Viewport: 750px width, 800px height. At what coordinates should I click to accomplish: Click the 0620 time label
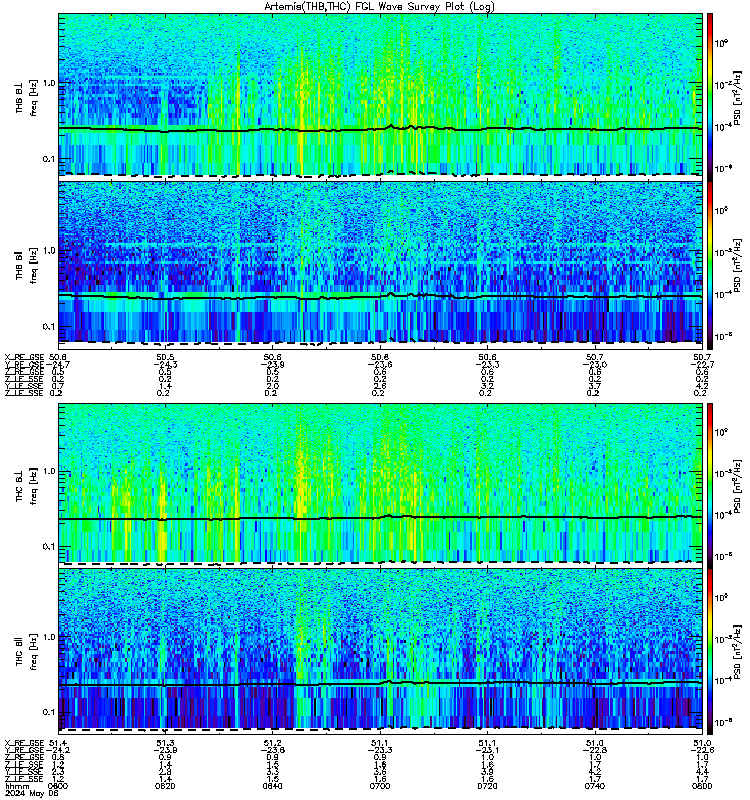click(165, 786)
